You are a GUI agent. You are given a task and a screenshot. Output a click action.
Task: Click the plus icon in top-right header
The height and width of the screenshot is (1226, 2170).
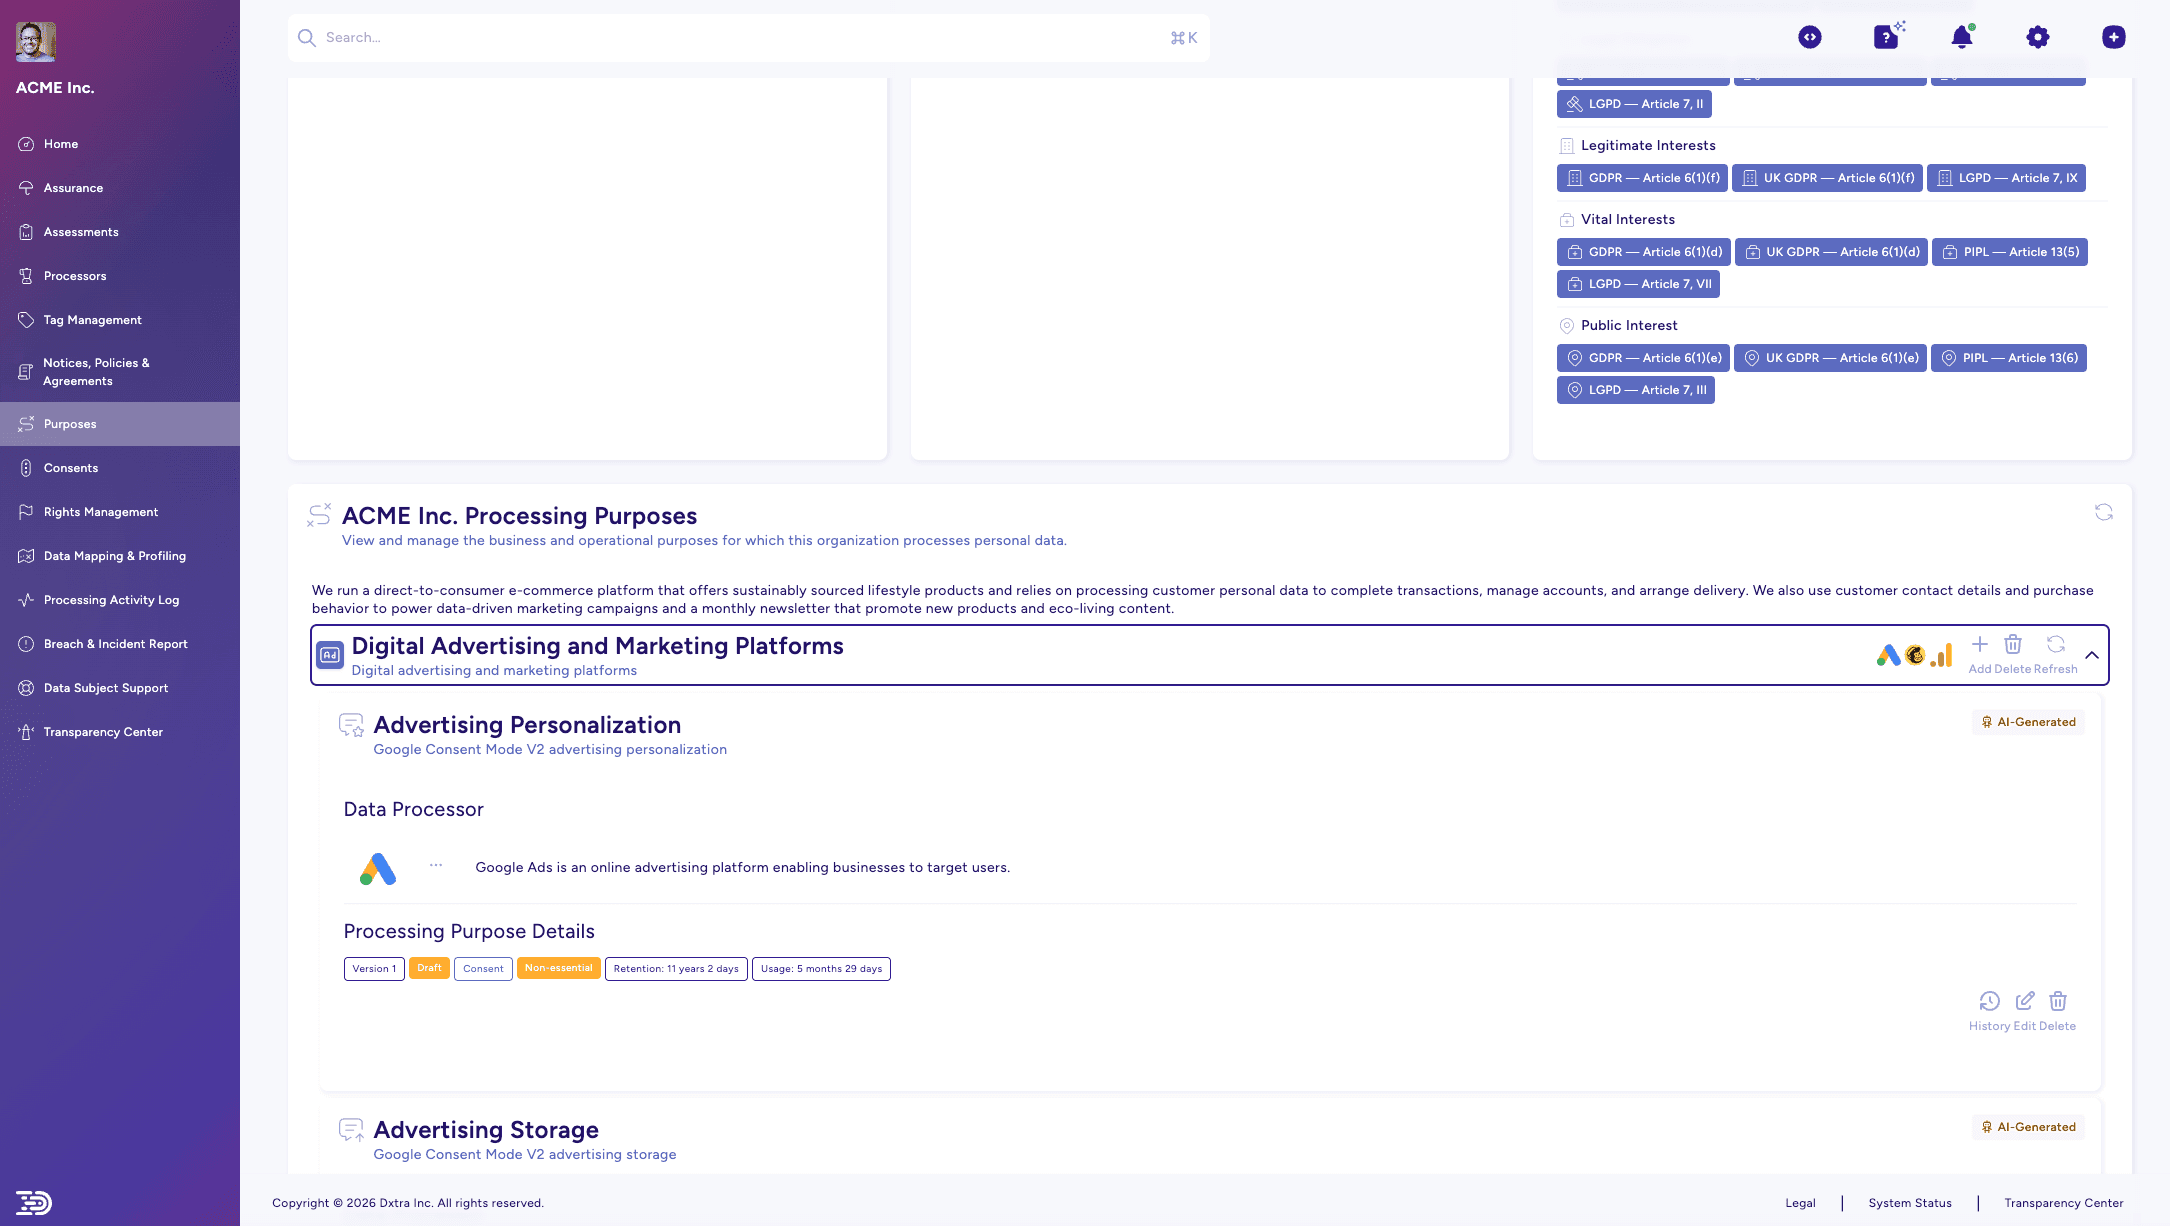point(2113,38)
